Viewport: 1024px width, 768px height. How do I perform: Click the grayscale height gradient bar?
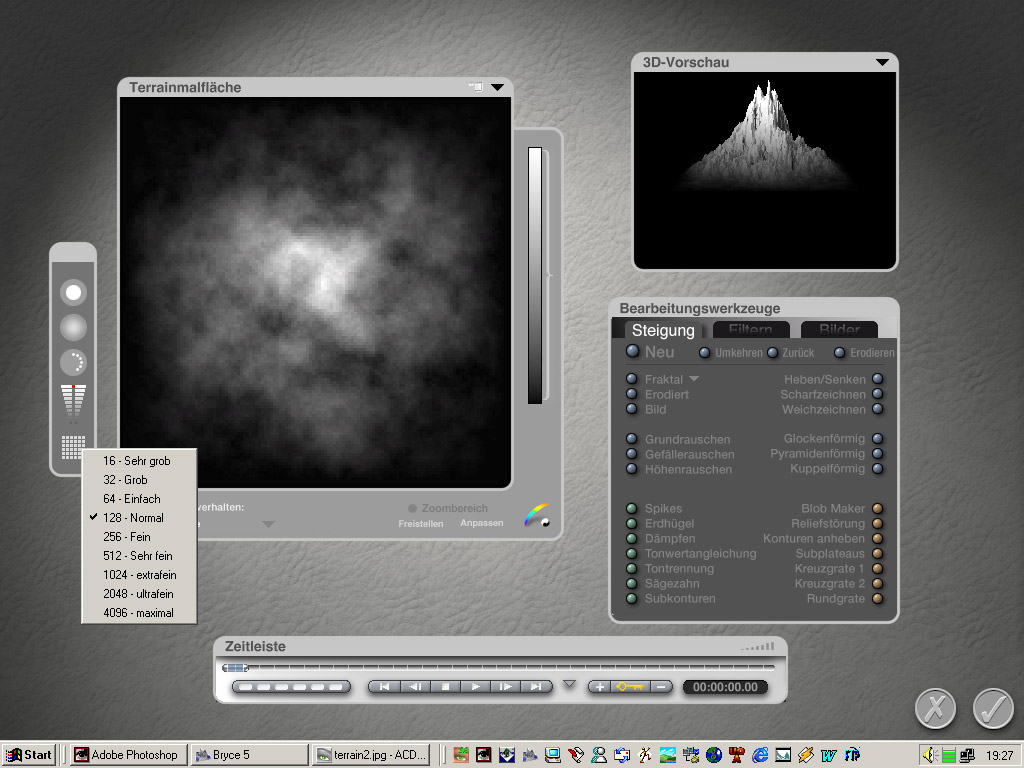[x=535, y=275]
